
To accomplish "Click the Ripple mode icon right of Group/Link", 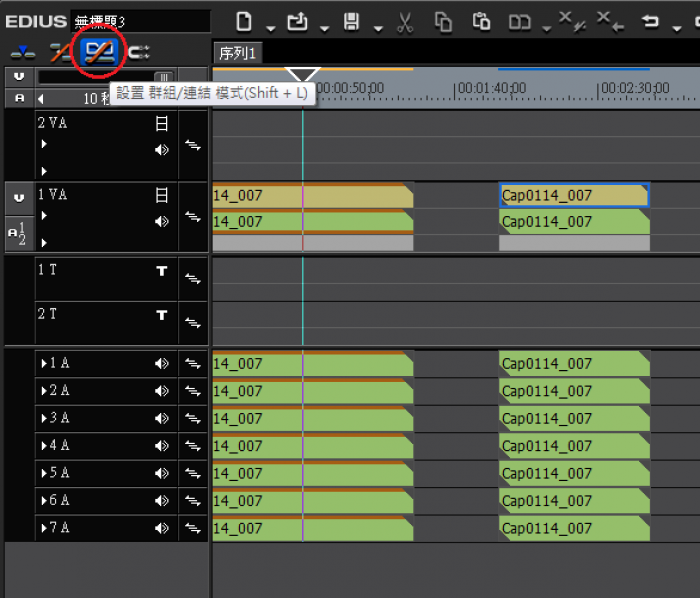I will click(x=138, y=51).
